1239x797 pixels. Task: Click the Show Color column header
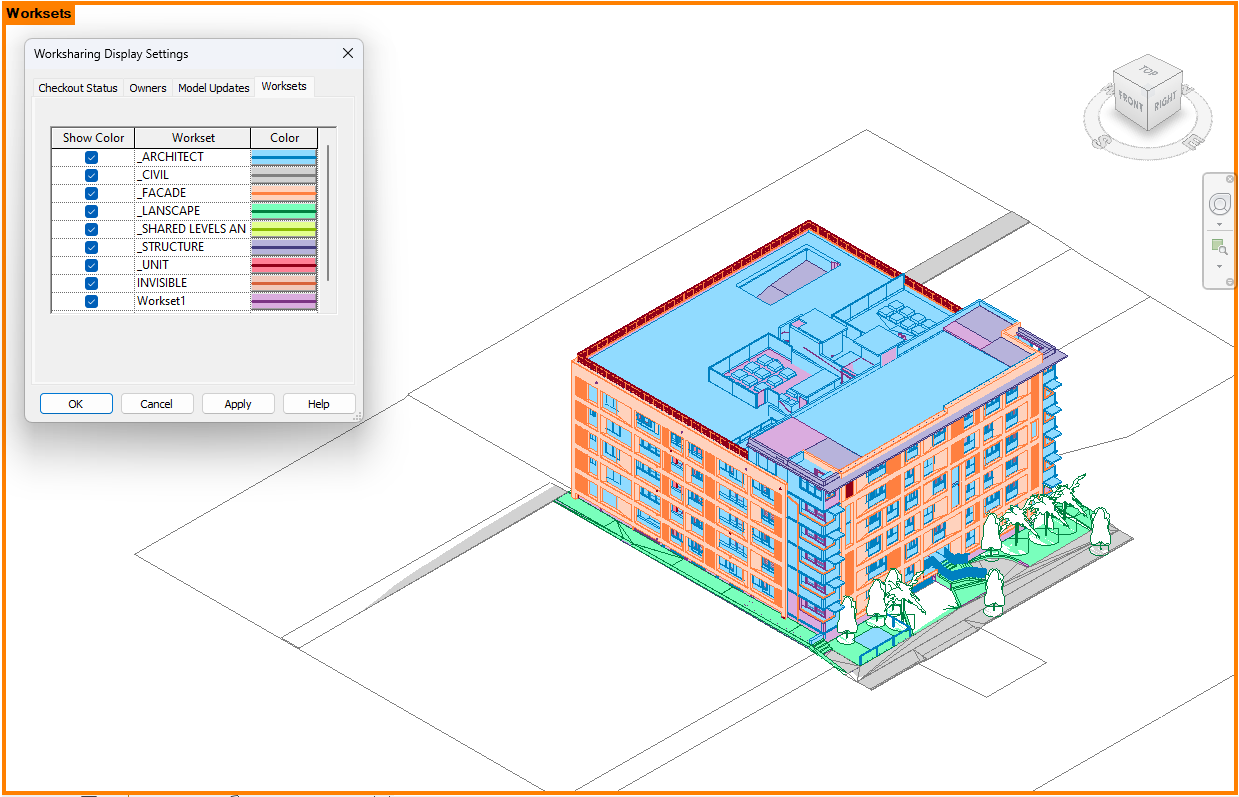[x=93, y=138]
